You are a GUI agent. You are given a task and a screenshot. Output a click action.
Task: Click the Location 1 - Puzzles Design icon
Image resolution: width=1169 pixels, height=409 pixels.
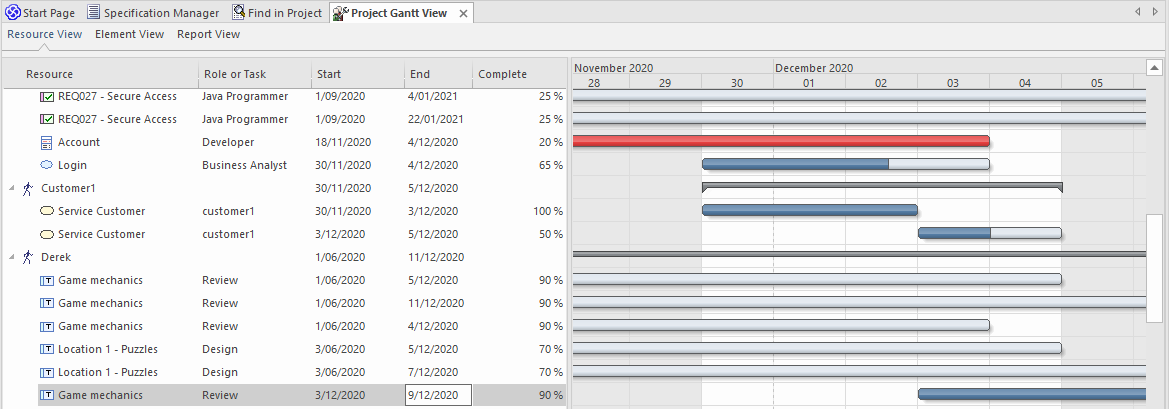(x=47, y=349)
